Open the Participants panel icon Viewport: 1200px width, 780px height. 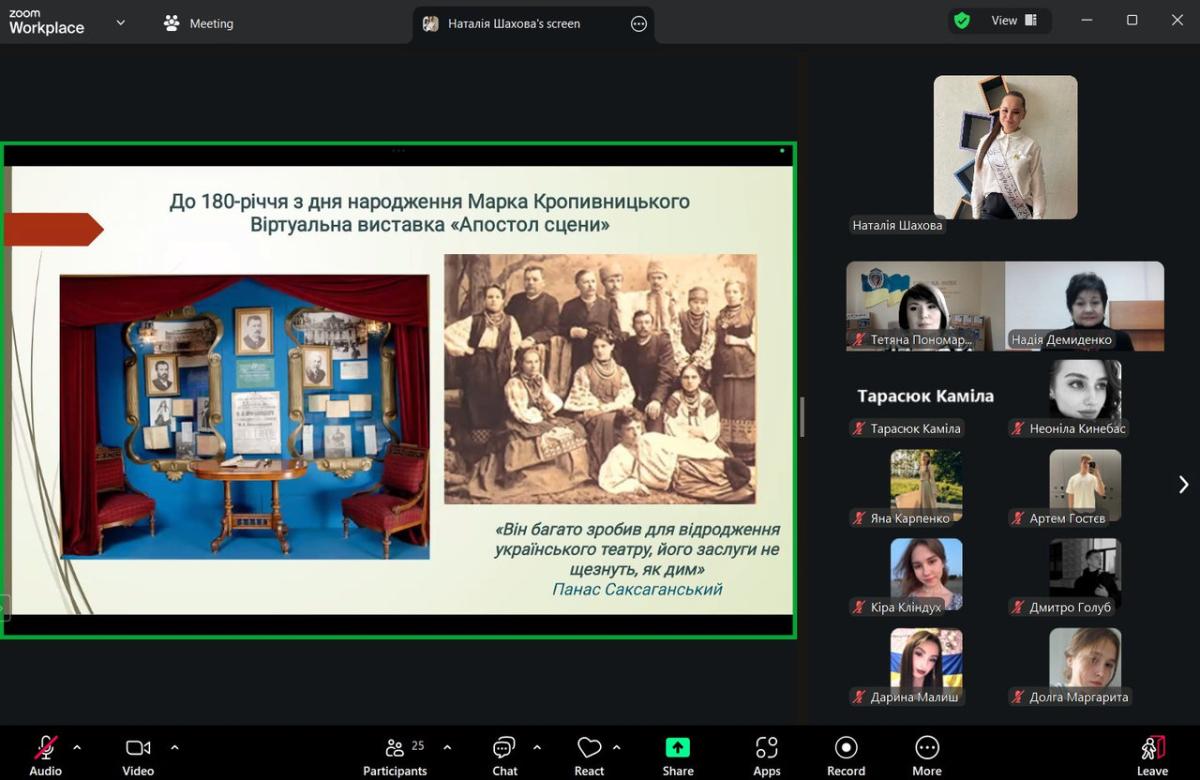(395, 748)
